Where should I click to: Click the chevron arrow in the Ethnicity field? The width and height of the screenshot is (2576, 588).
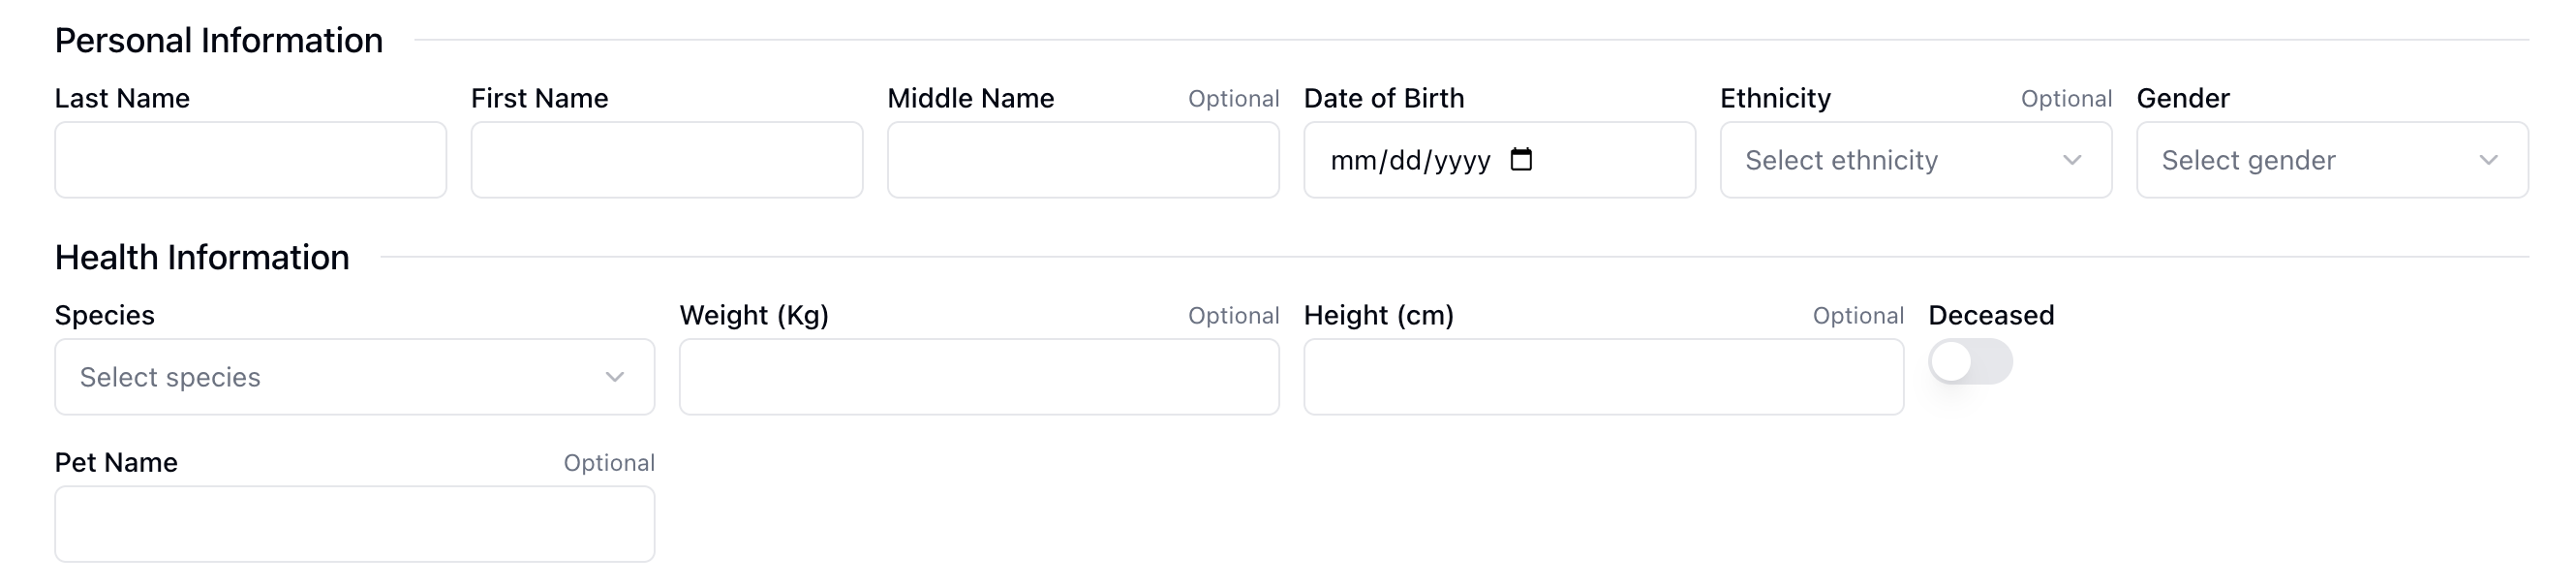(2072, 160)
